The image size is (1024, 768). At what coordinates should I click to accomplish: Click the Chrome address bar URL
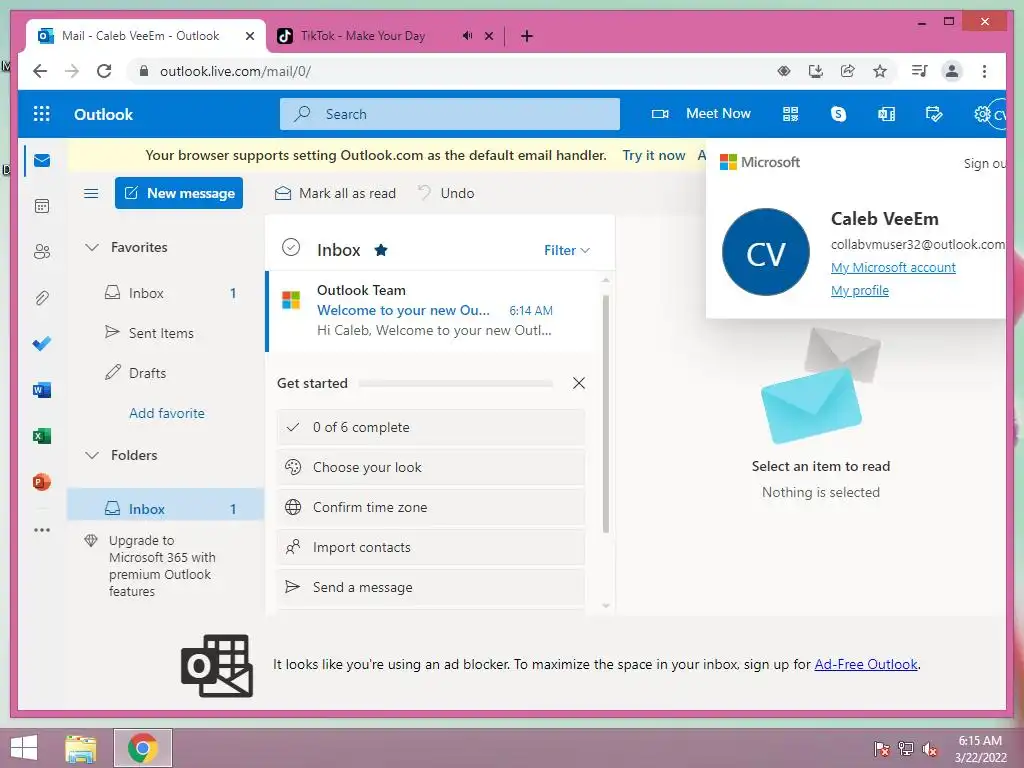235,71
